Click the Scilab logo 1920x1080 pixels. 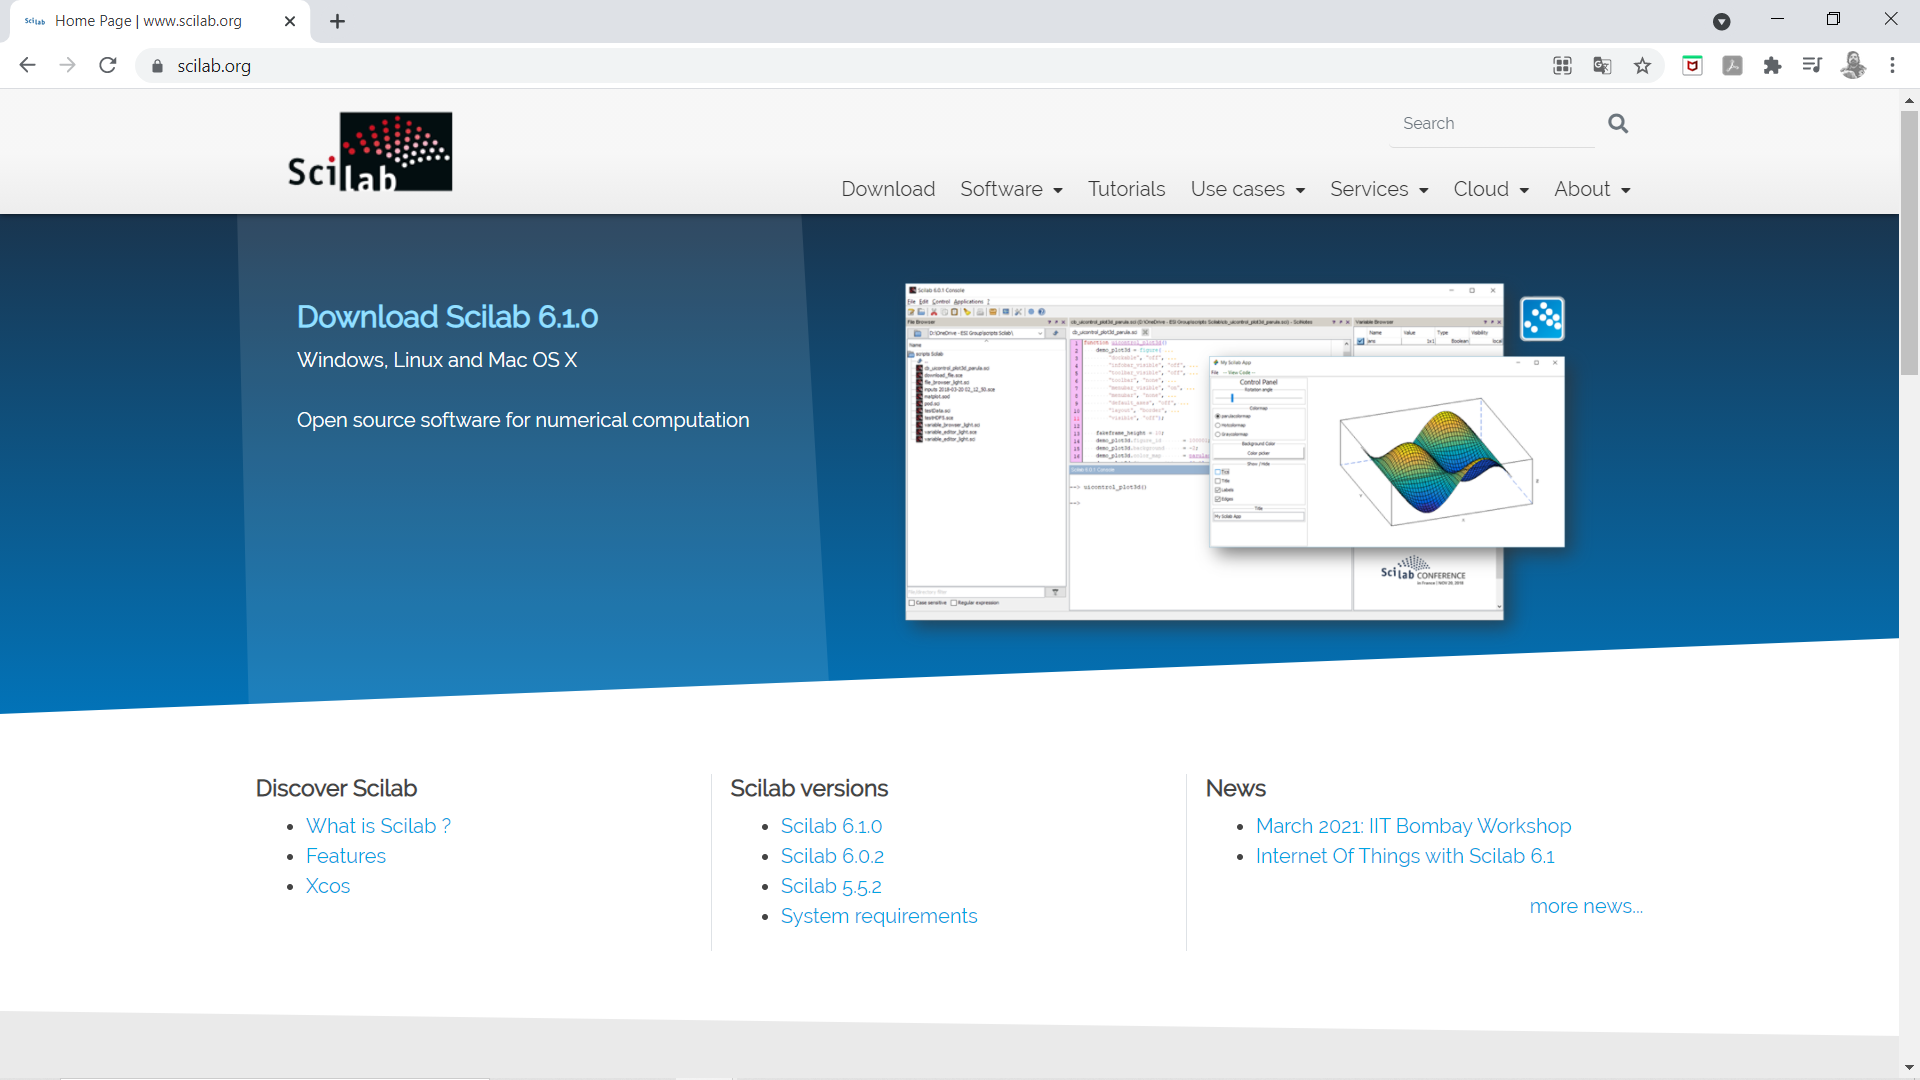point(369,152)
